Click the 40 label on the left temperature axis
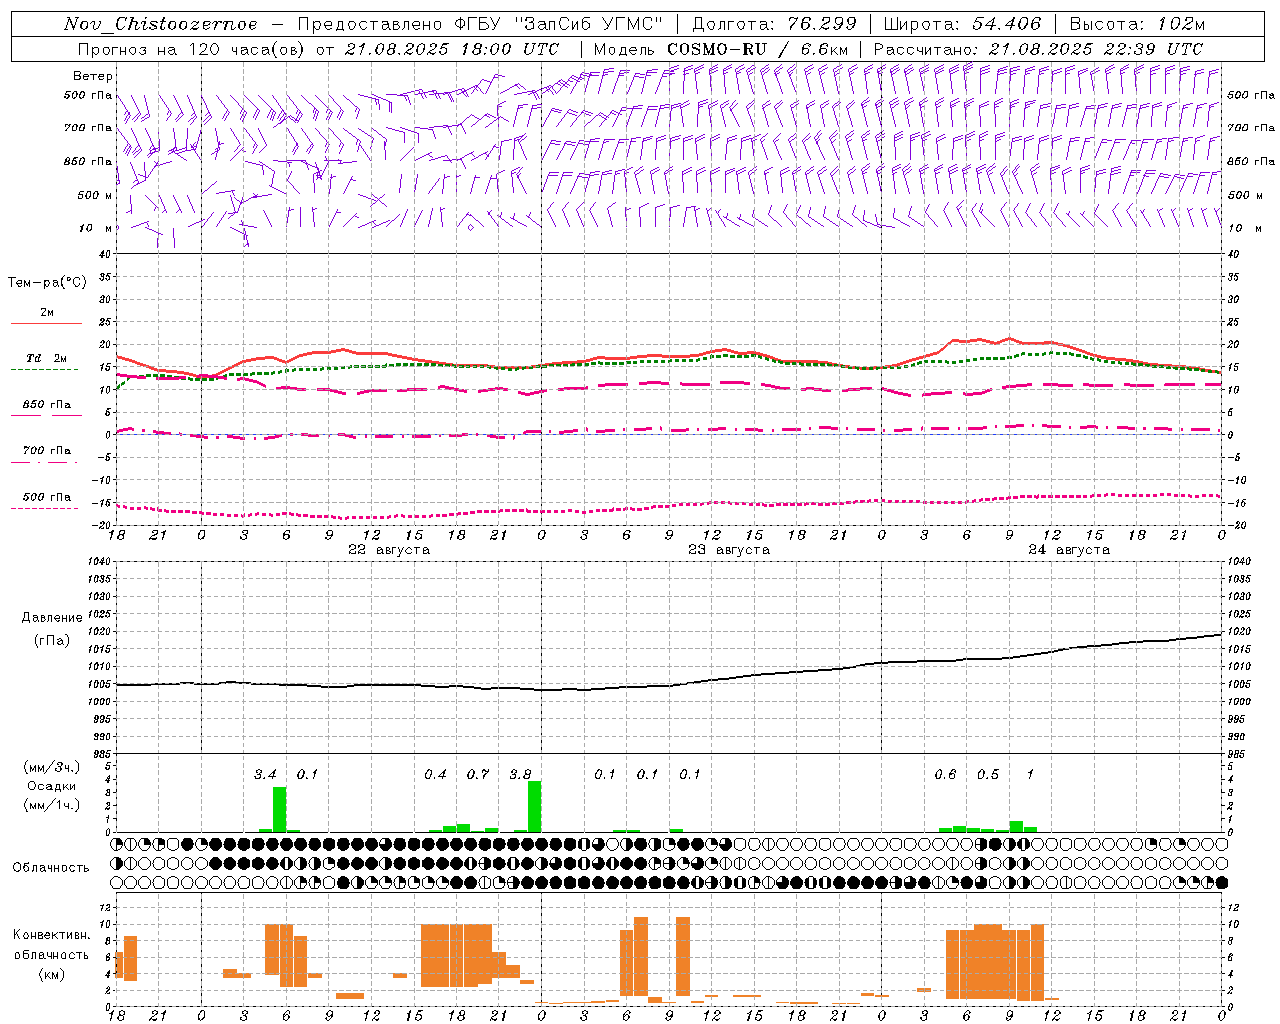Viewport: 1280px width, 1024px height. (105, 254)
